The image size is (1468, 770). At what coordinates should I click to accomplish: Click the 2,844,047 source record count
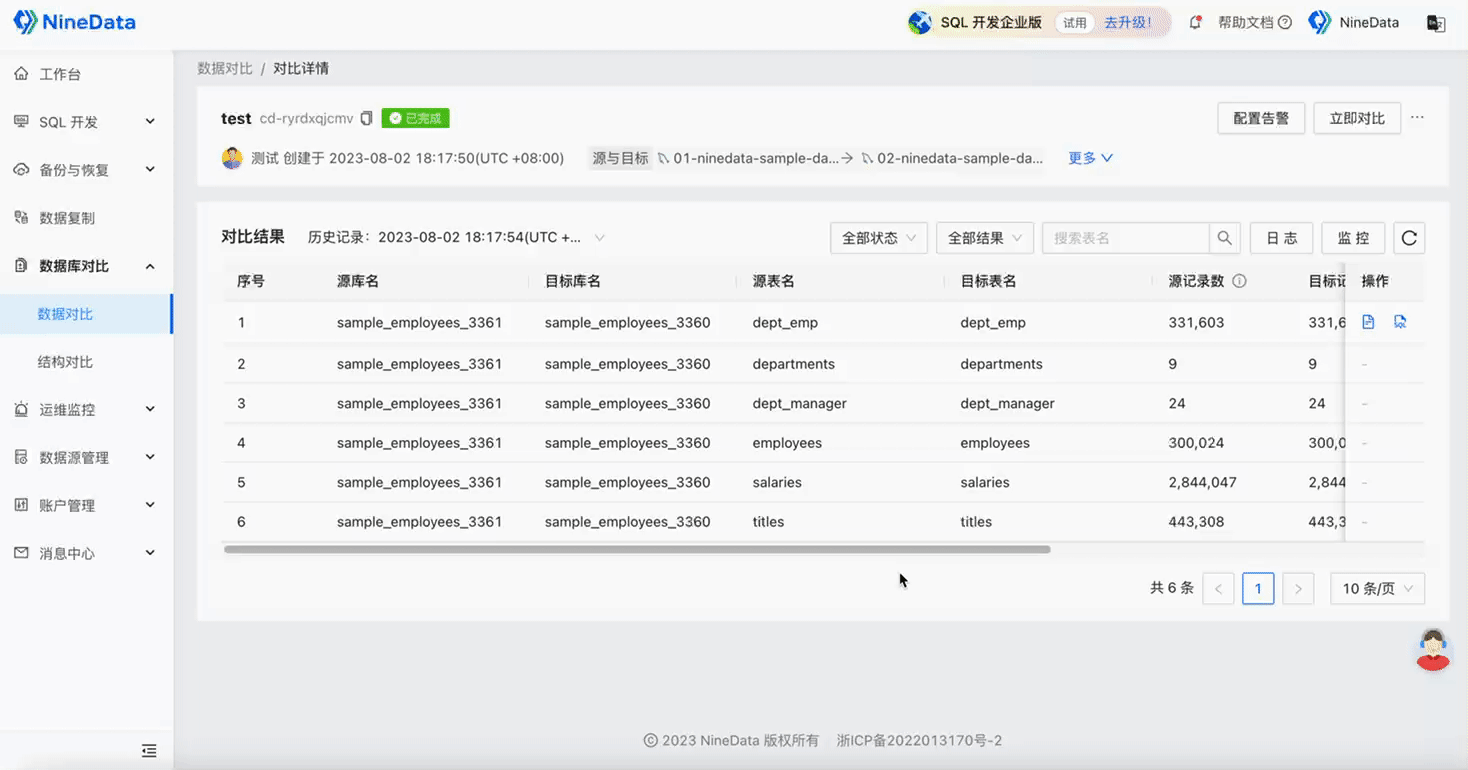pos(1202,482)
